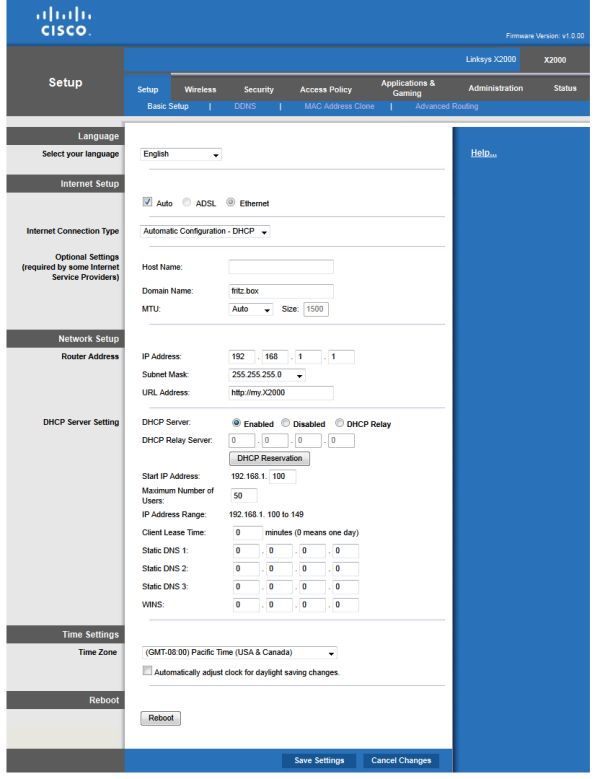
Task: Click the Host Name input field
Action: tap(281, 267)
